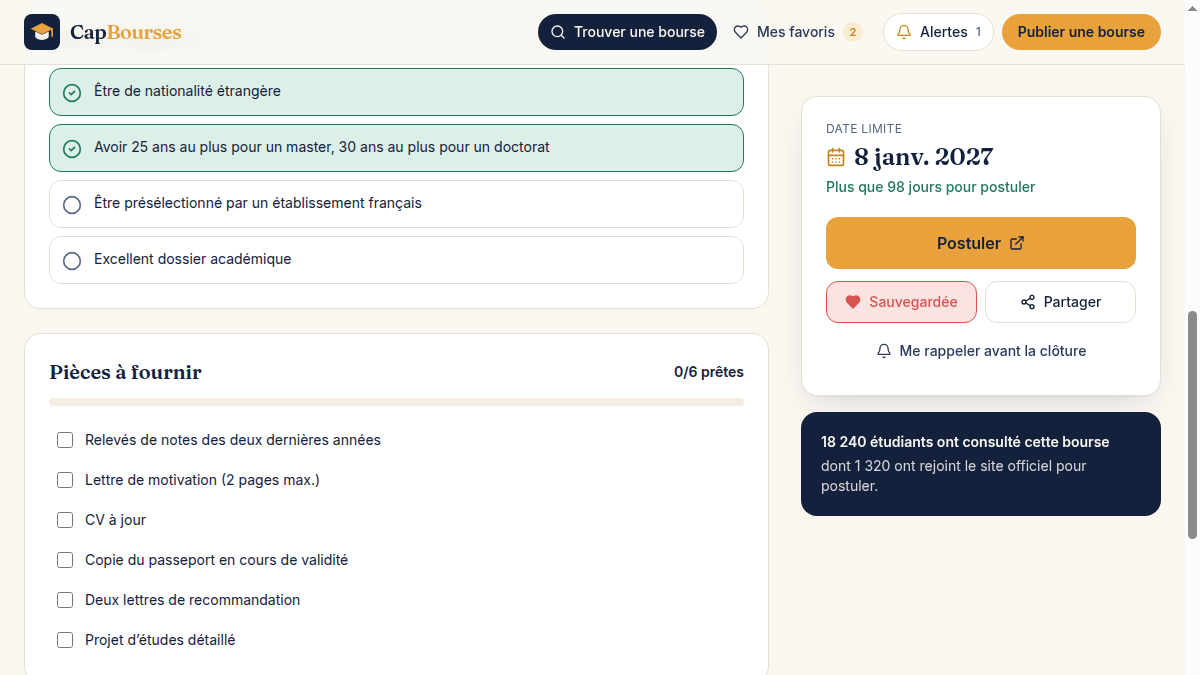1200x675 pixels.
Task: Check Relevés de notes des deux dernières années
Action: pyautogui.click(x=65, y=440)
